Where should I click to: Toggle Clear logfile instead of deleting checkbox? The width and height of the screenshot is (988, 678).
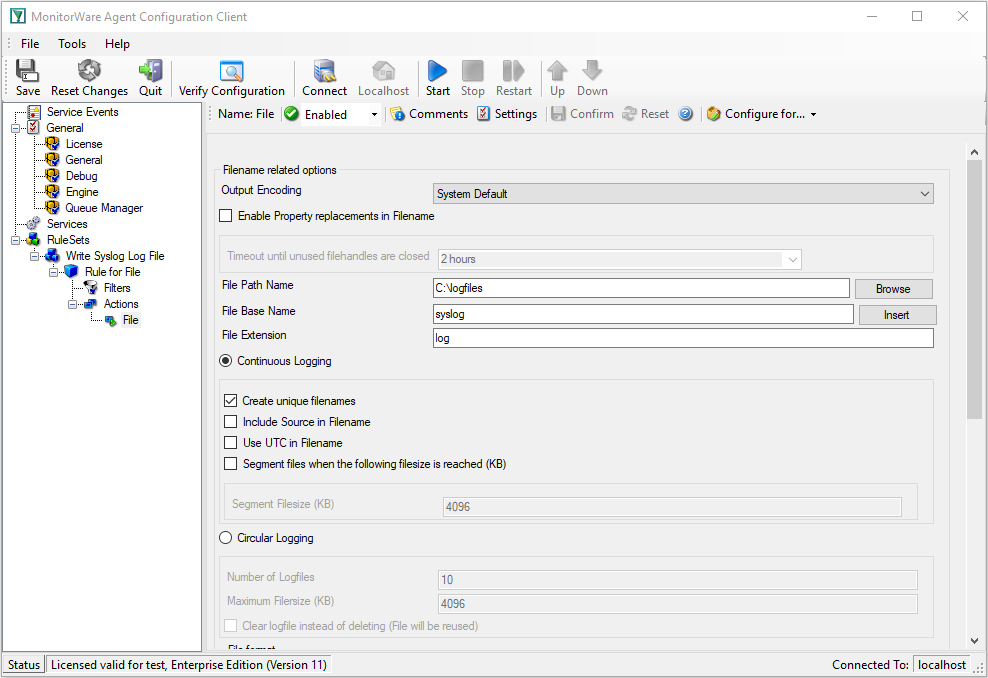pos(231,626)
